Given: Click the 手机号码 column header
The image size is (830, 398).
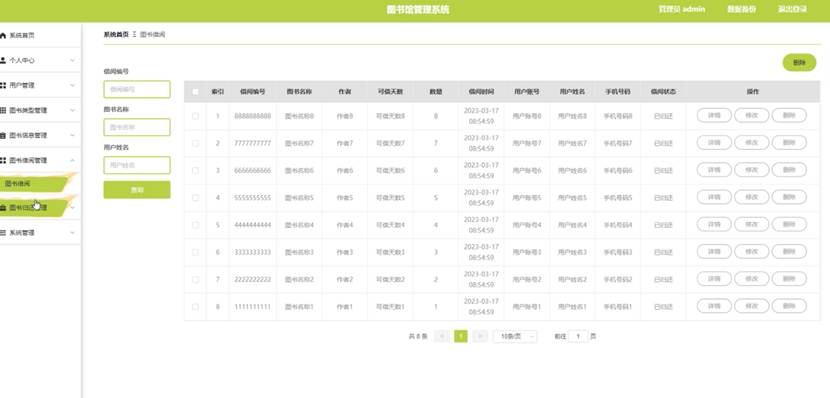Looking at the screenshot, I should [618, 92].
